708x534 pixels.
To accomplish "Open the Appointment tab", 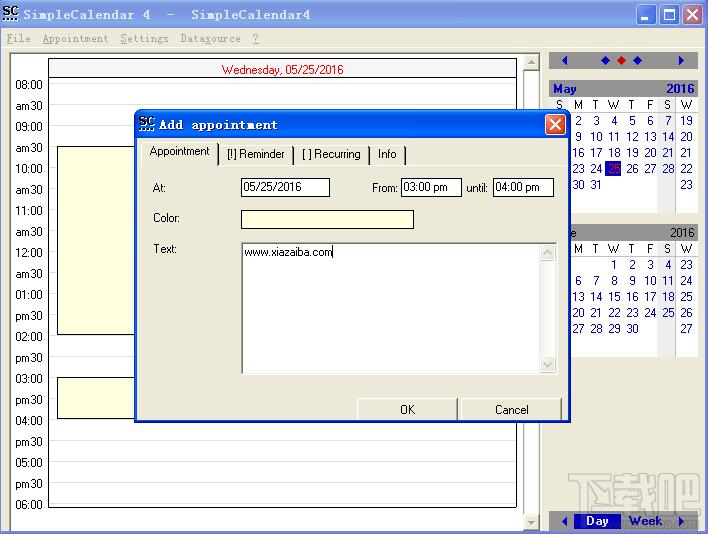I will pos(179,152).
